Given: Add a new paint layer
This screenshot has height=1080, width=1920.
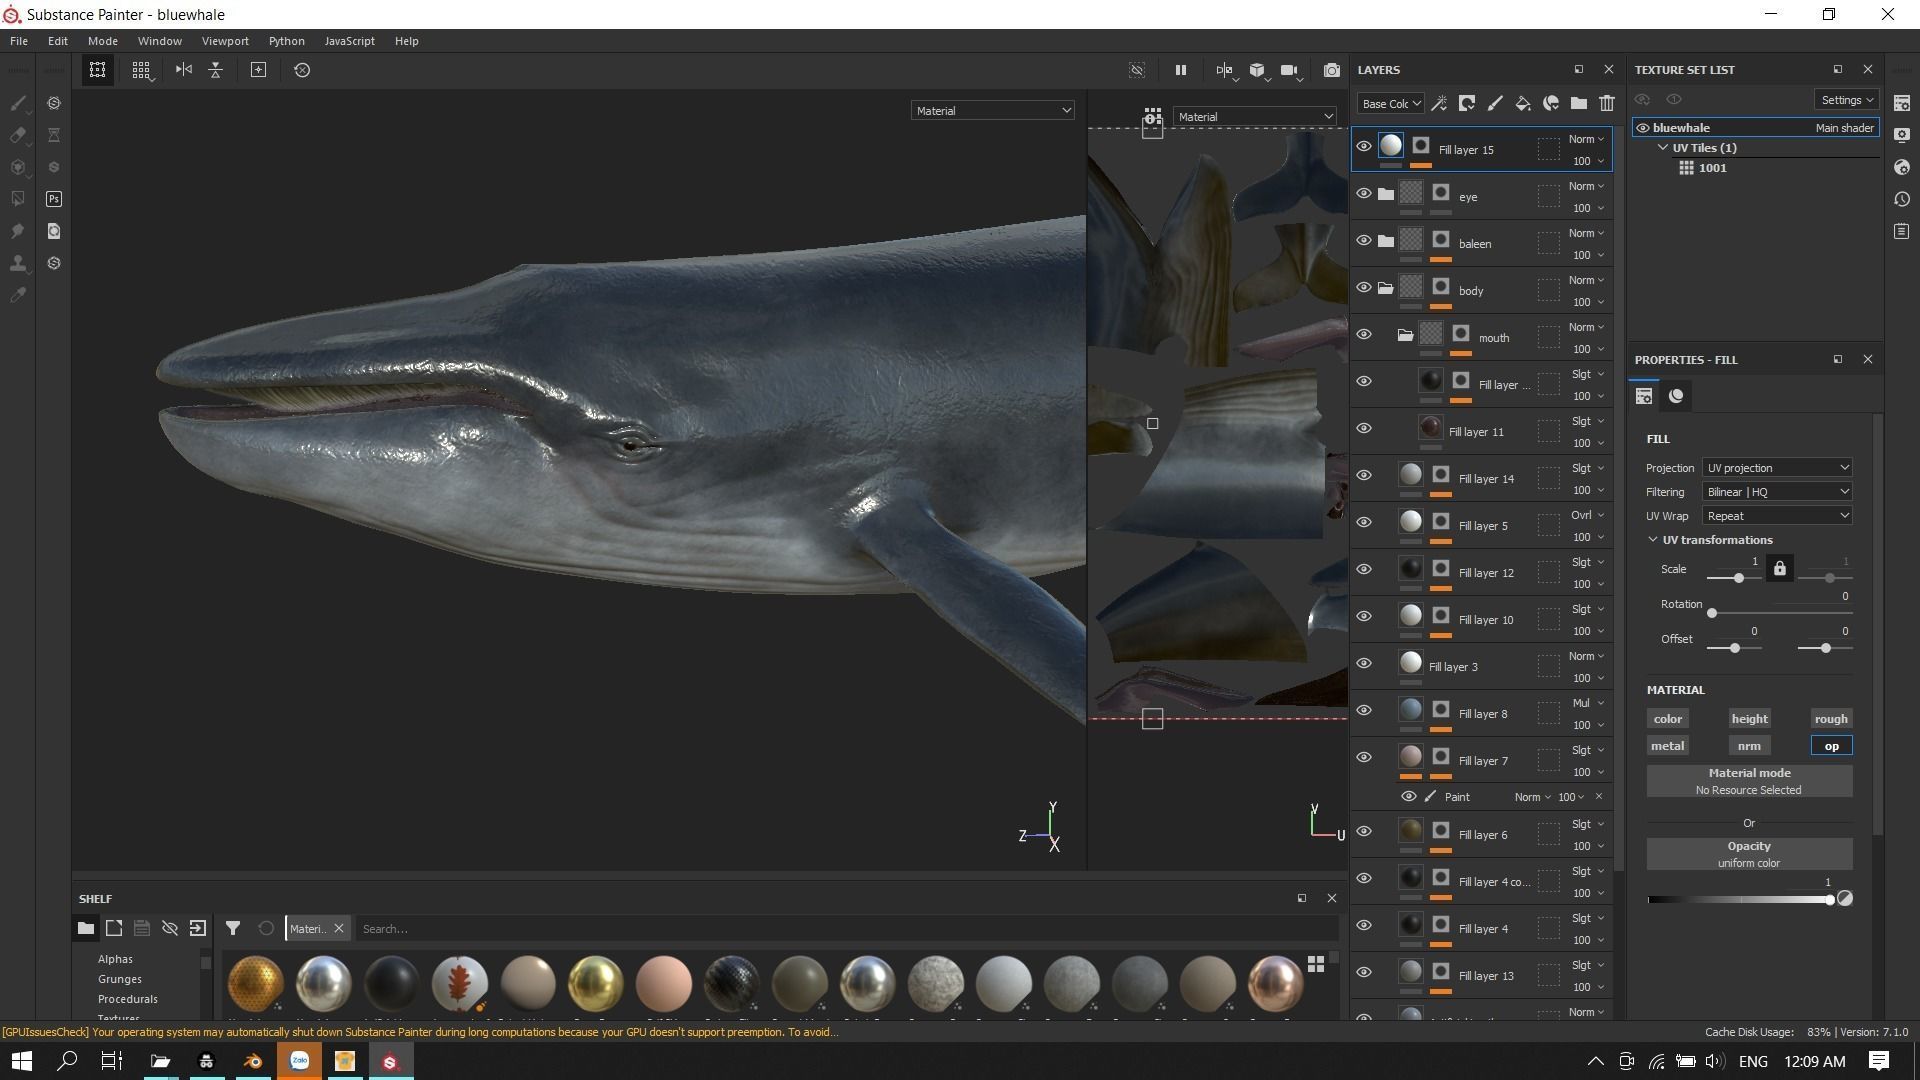Looking at the screenshot, I should point(1495,103).
